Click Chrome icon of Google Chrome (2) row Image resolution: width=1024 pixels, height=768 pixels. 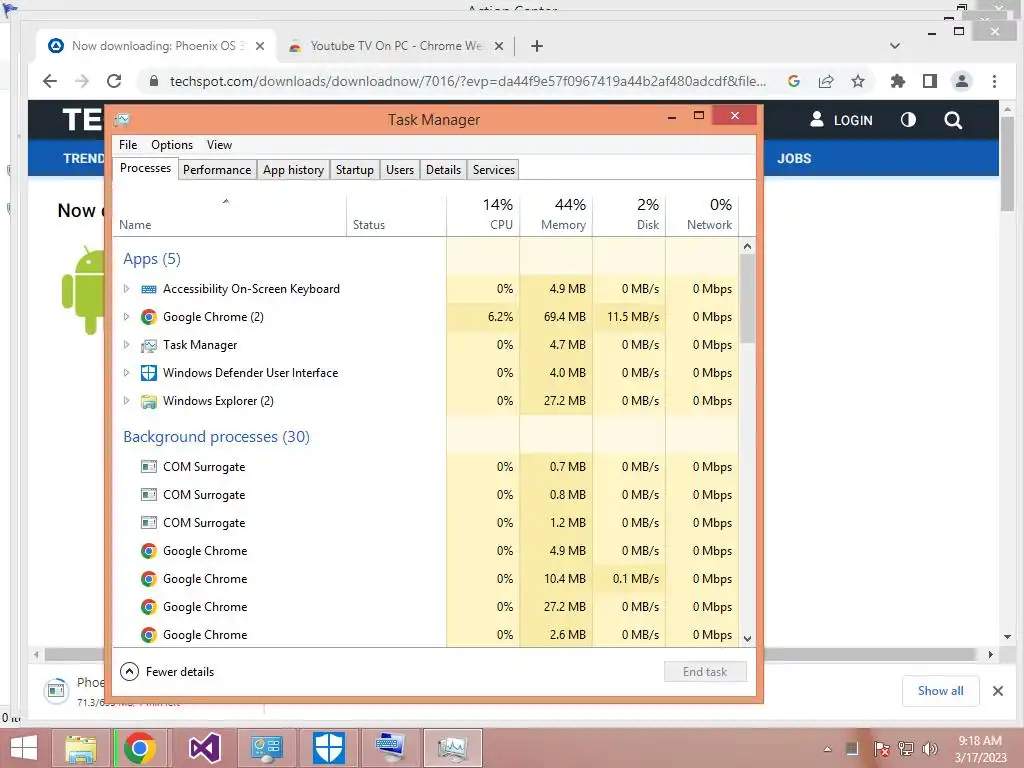pos(149,317)
